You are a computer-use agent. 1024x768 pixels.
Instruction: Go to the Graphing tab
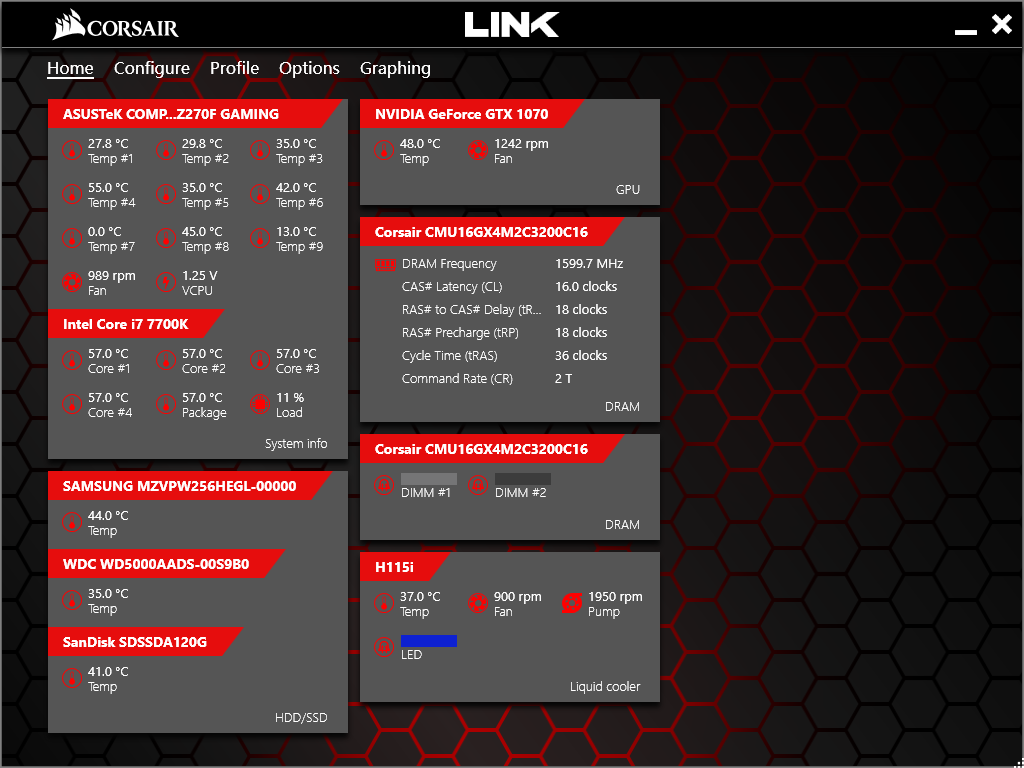click(x=395, y=69)
